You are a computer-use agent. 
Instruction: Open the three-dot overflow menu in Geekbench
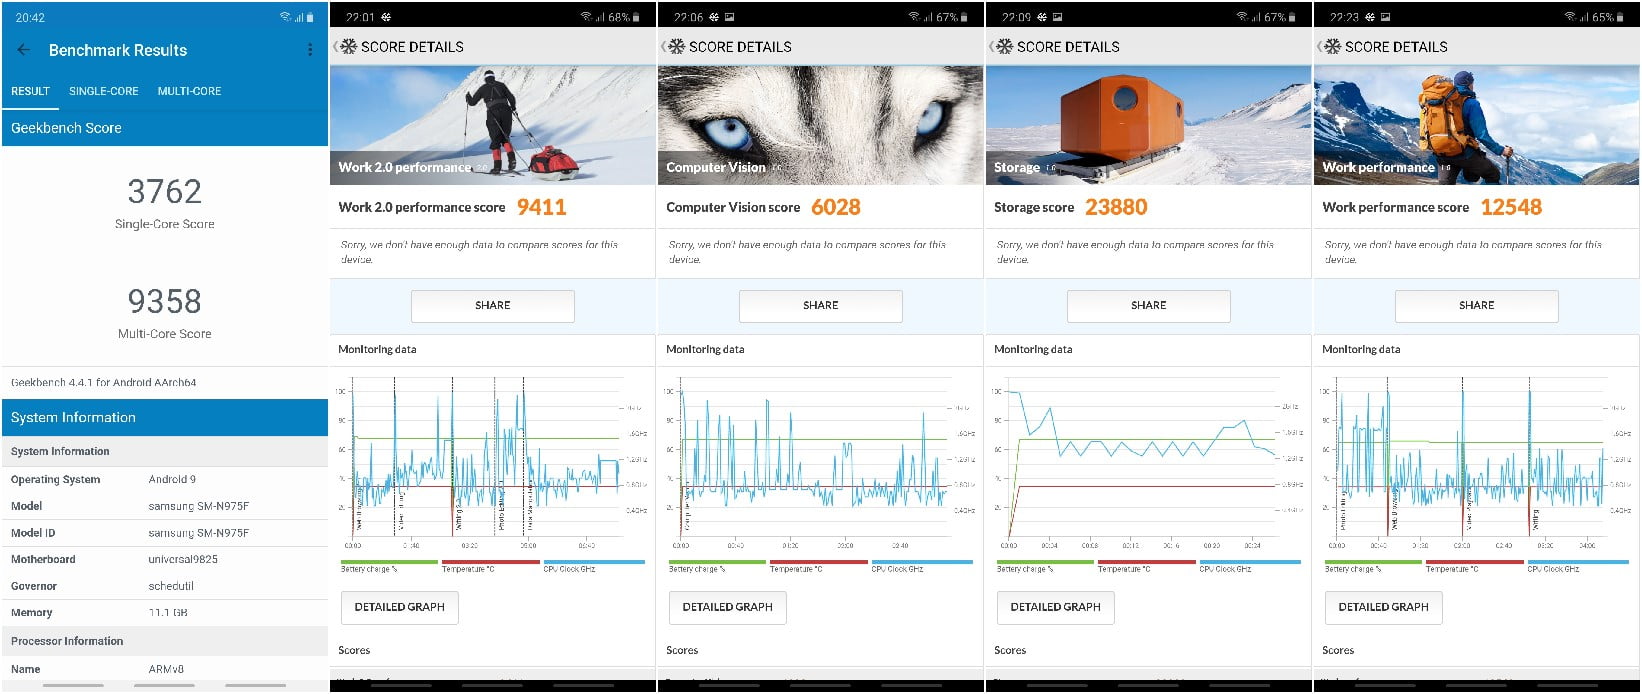[310, 50]
